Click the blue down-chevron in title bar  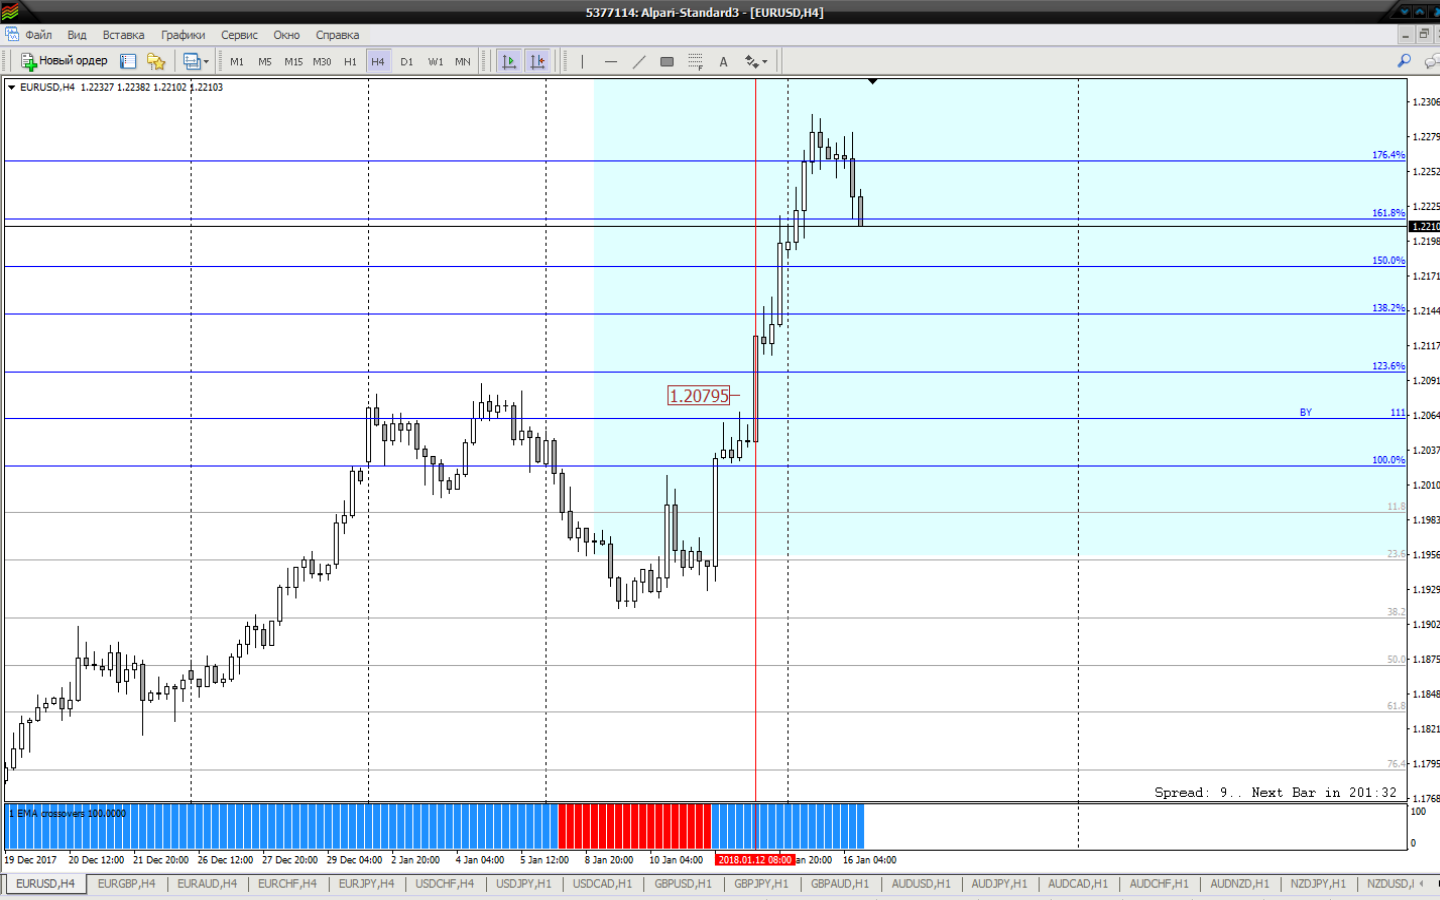point(1404,12)
